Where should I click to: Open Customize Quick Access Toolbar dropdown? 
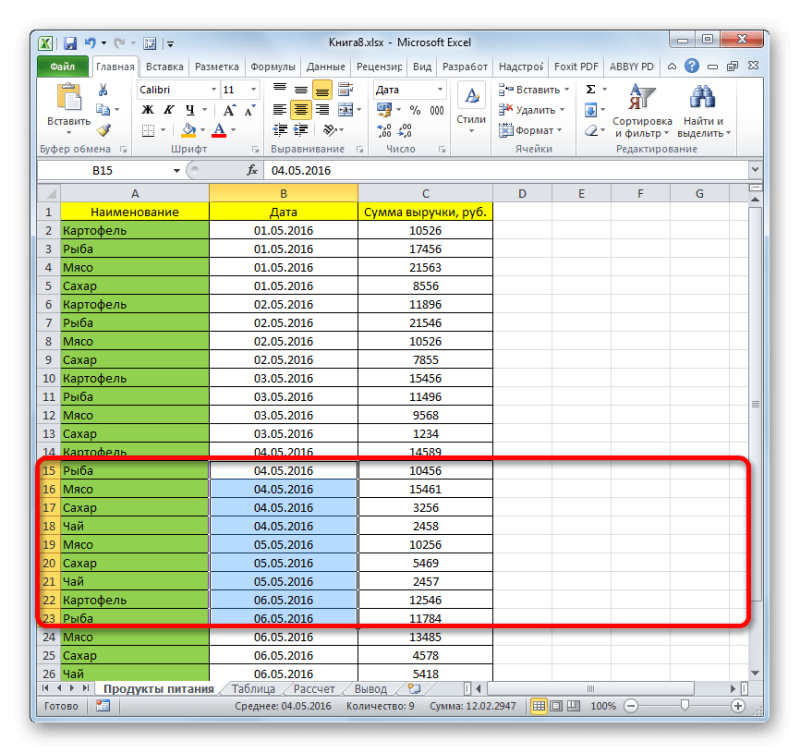pyautogui.click(x=170, y=44)
